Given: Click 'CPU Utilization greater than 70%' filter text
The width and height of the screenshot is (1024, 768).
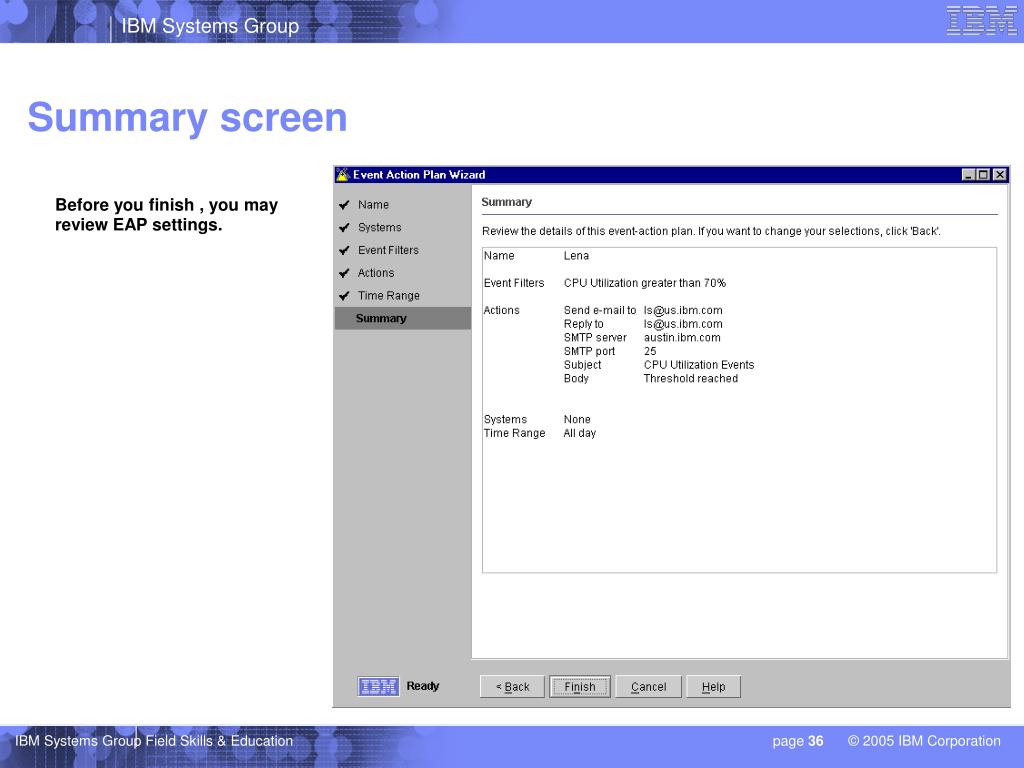Looking at the screenshot, I should coord(645,283).
